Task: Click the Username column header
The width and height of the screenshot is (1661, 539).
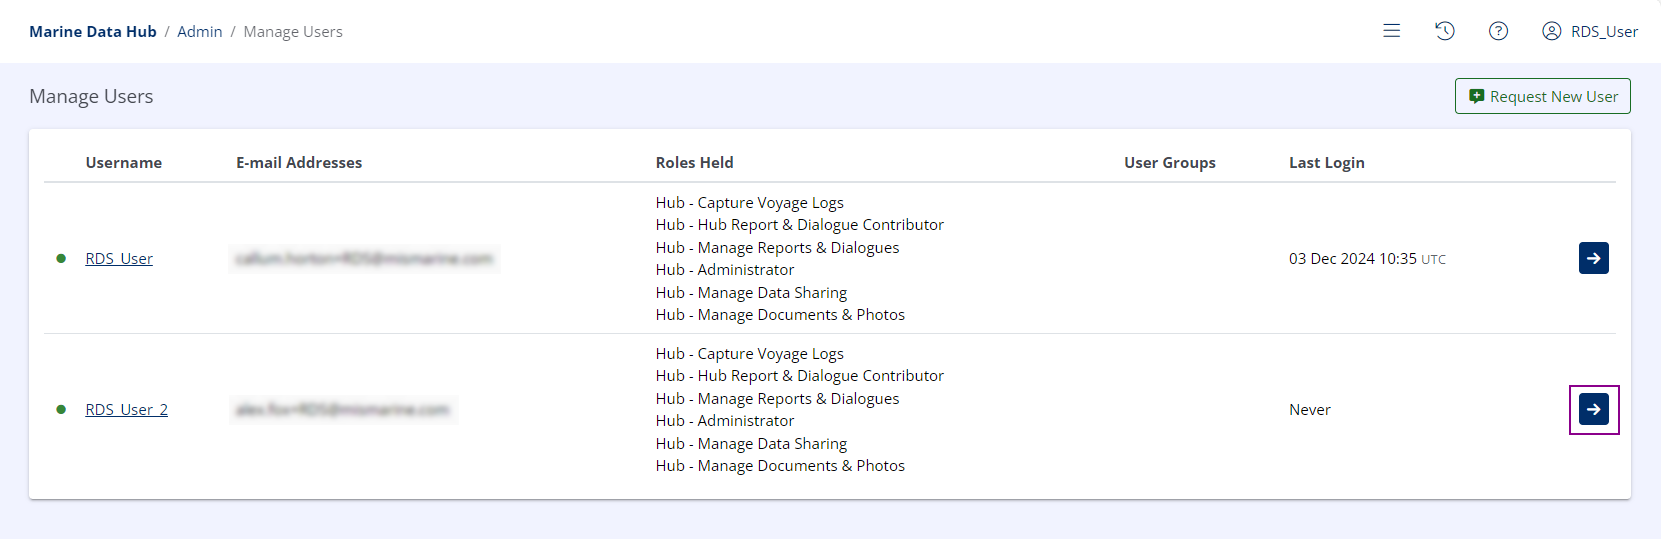Action: pos(124,163)
